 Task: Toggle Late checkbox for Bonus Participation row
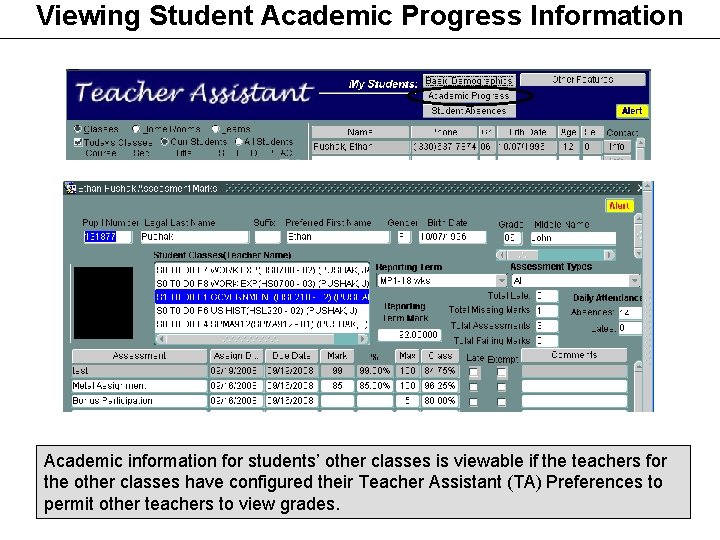point(473,402)
